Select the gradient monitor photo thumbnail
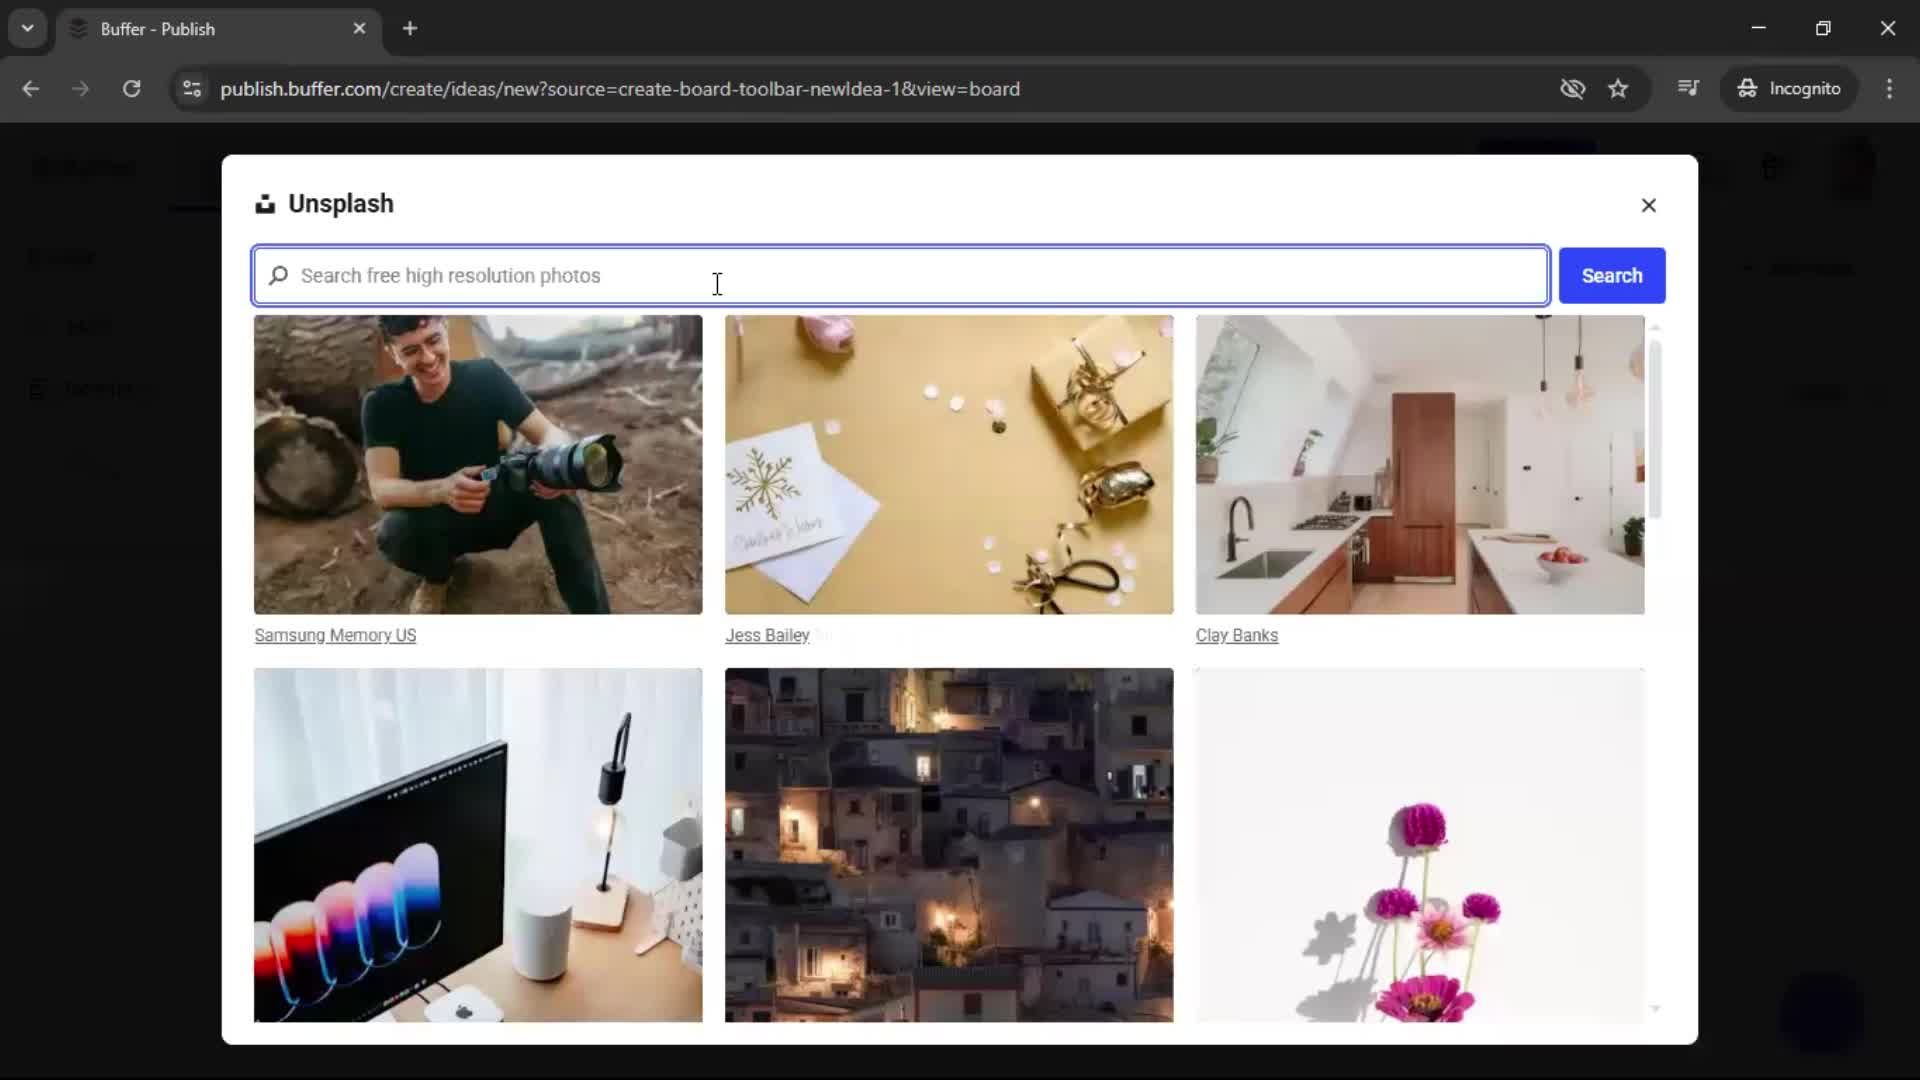Image resolution: width=1920 pixels, height=1080 pixels. coord(478,845)
